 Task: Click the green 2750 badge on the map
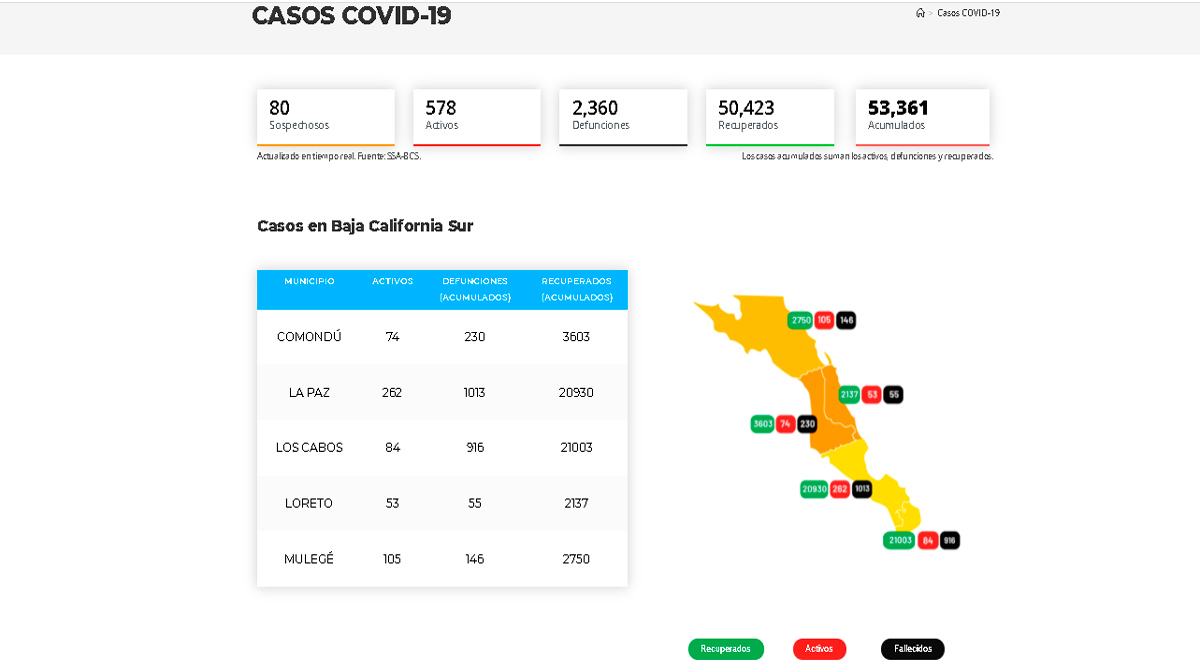tap(800, 321)
